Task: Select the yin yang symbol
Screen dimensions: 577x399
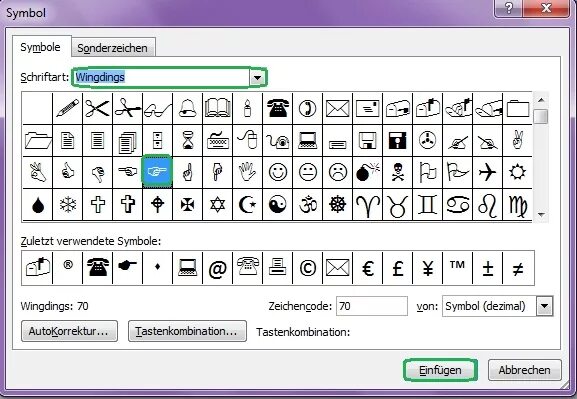Action: pos(277,204)
